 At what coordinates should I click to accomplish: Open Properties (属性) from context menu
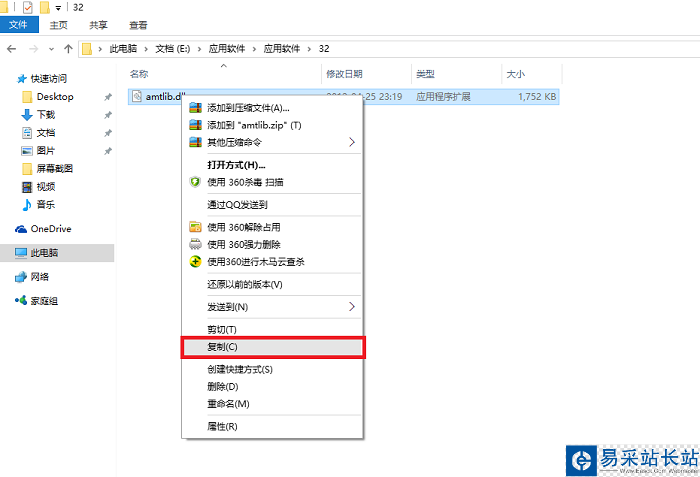point(273,427)
